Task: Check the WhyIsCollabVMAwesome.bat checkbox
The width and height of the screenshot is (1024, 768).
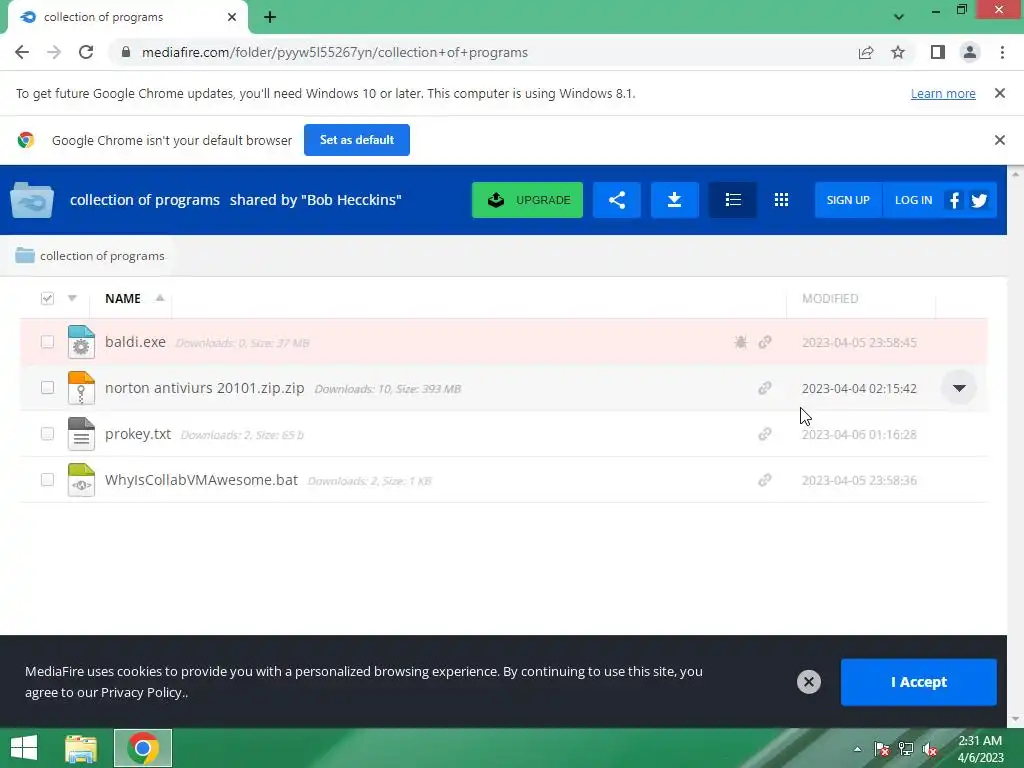Action: (47, 480)
